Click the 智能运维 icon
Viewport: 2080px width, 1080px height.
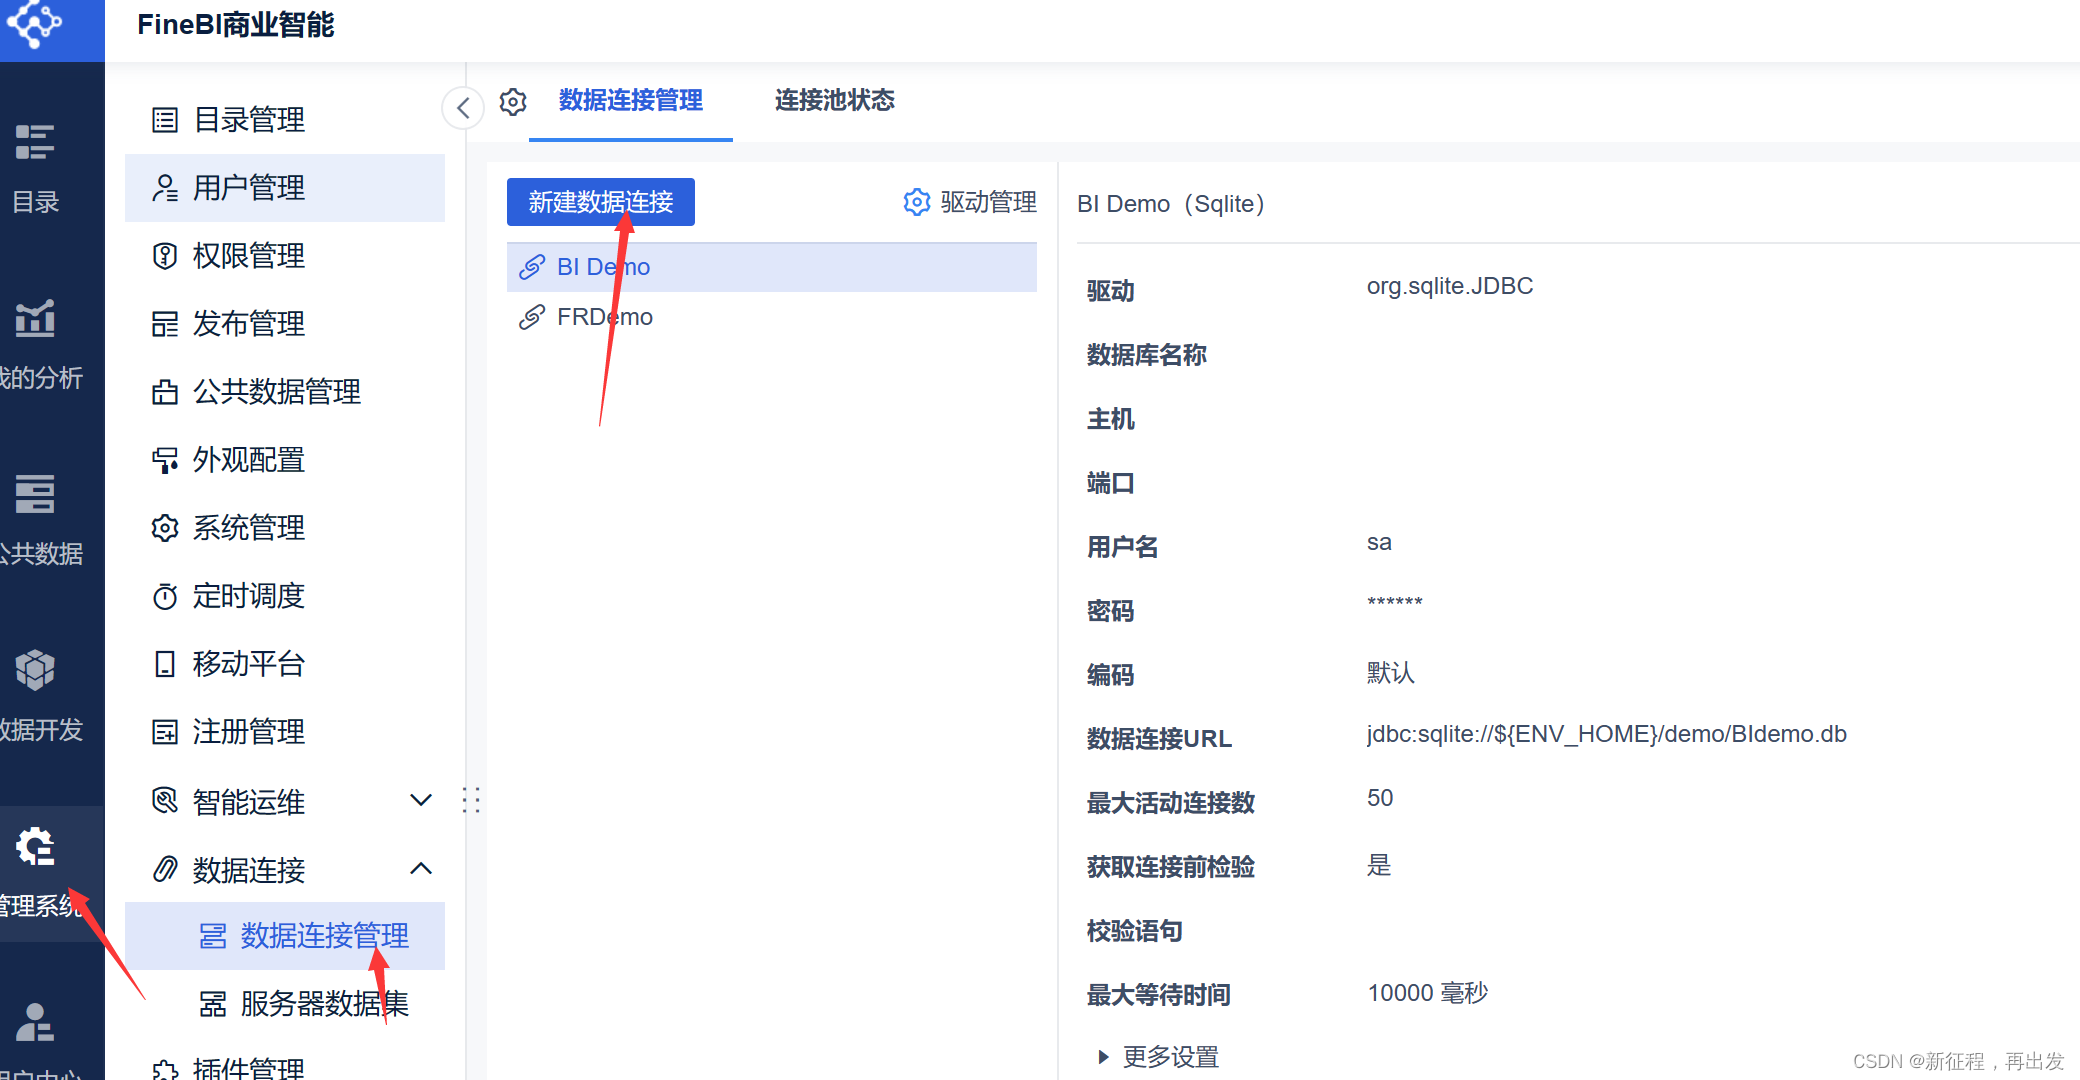[165, 801]
